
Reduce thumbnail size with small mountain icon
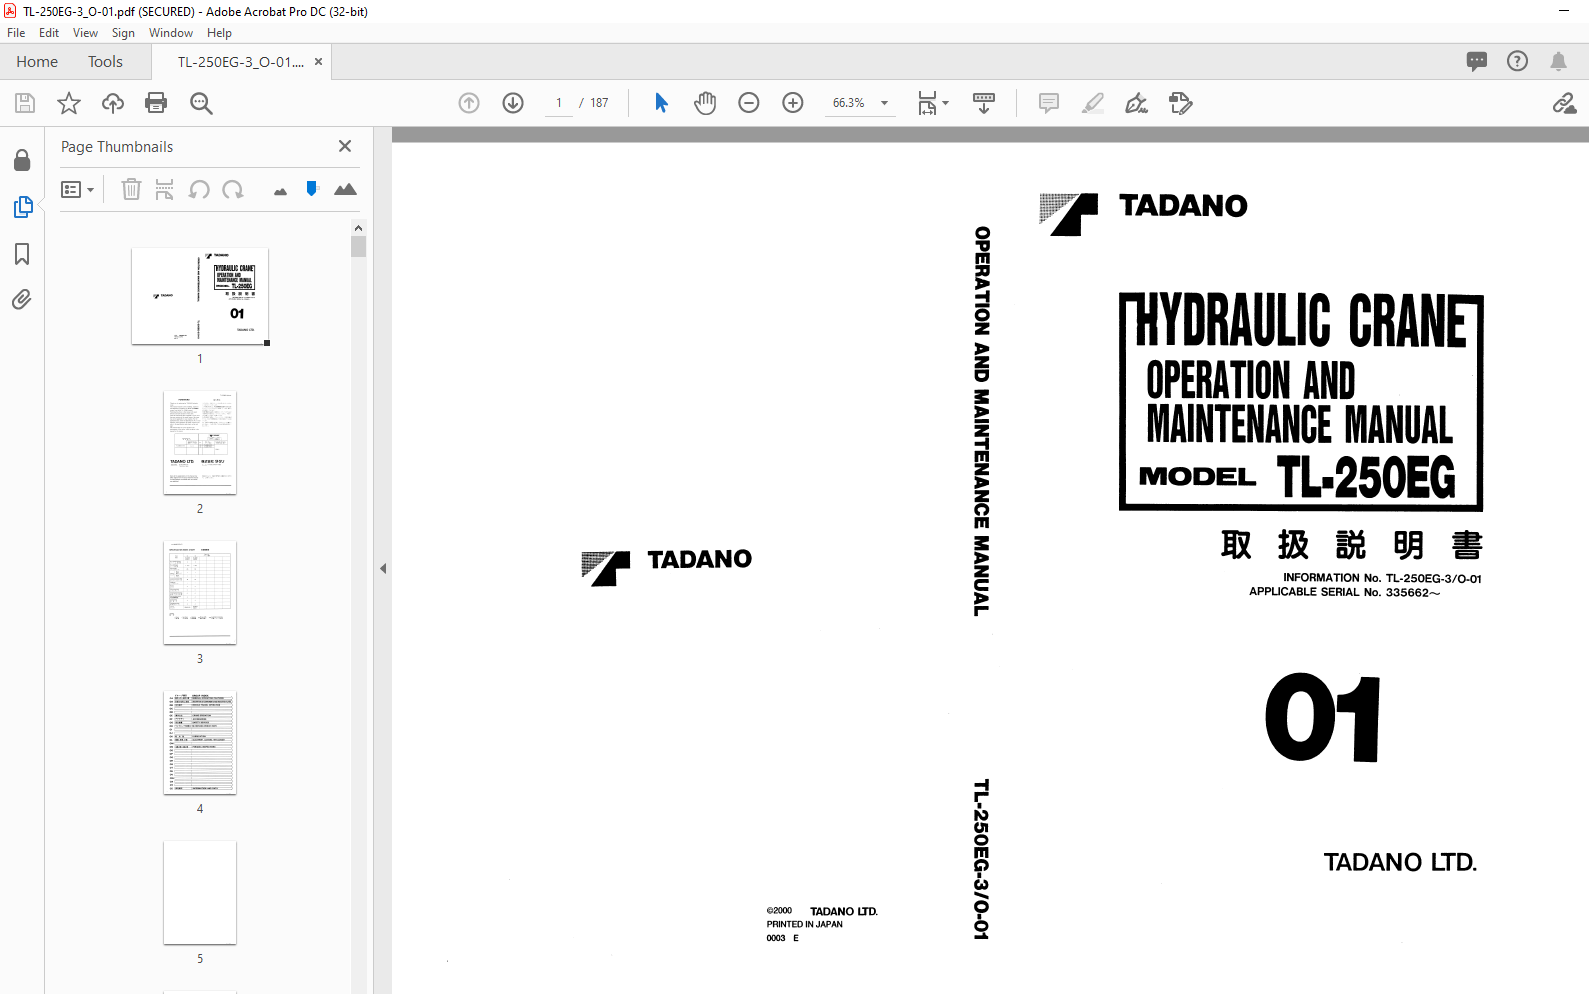(280, 191)
